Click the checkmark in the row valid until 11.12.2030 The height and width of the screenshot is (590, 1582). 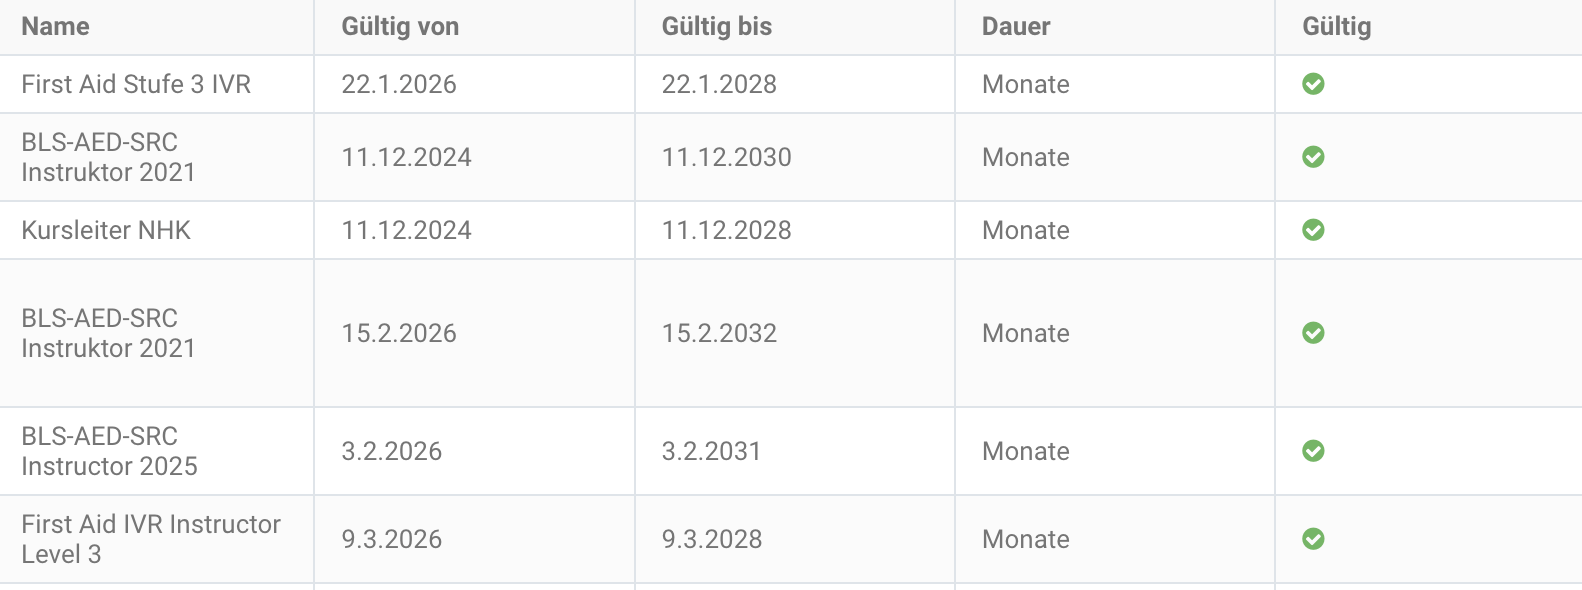(1313, 157)
